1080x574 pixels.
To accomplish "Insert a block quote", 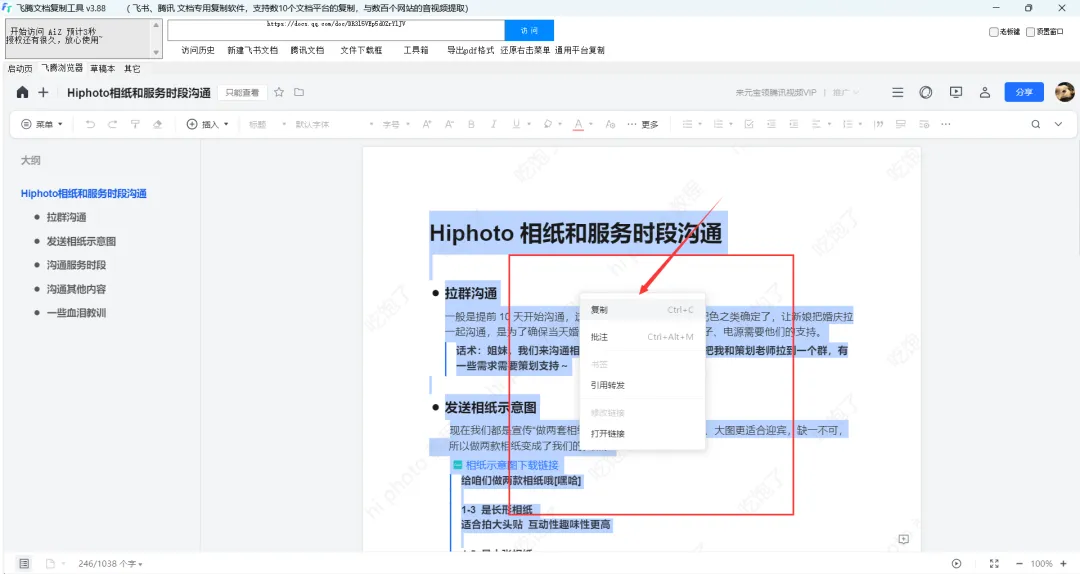I will click(x=878, y=124).
